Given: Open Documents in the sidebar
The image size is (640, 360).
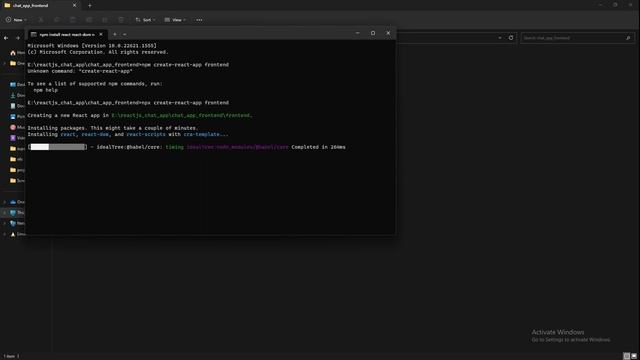Looking at the screenshot, I should tap(17, 106).
